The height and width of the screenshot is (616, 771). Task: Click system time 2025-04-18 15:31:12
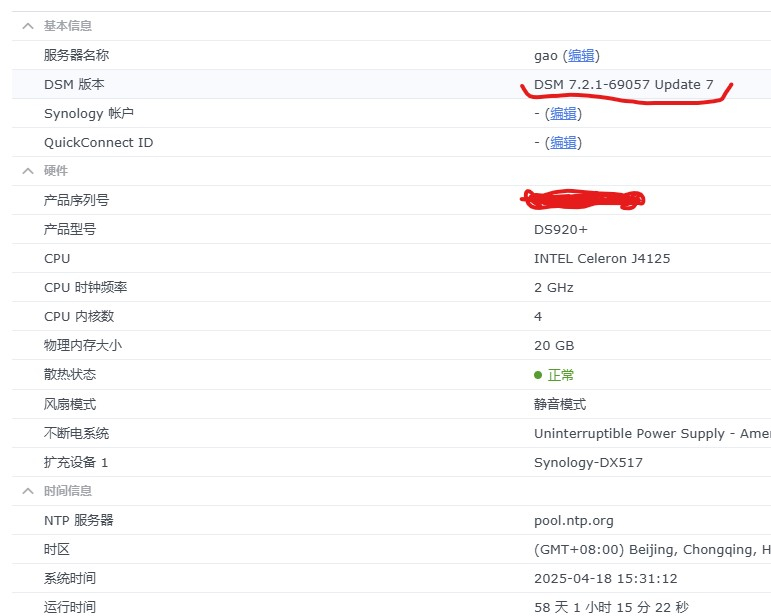coord(606,579)
